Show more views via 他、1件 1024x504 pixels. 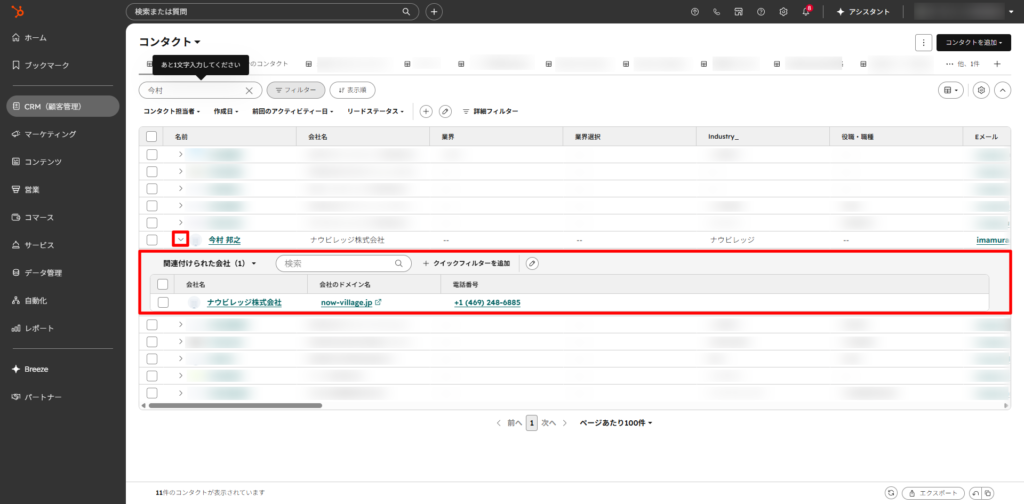click(x=963, y=64)
